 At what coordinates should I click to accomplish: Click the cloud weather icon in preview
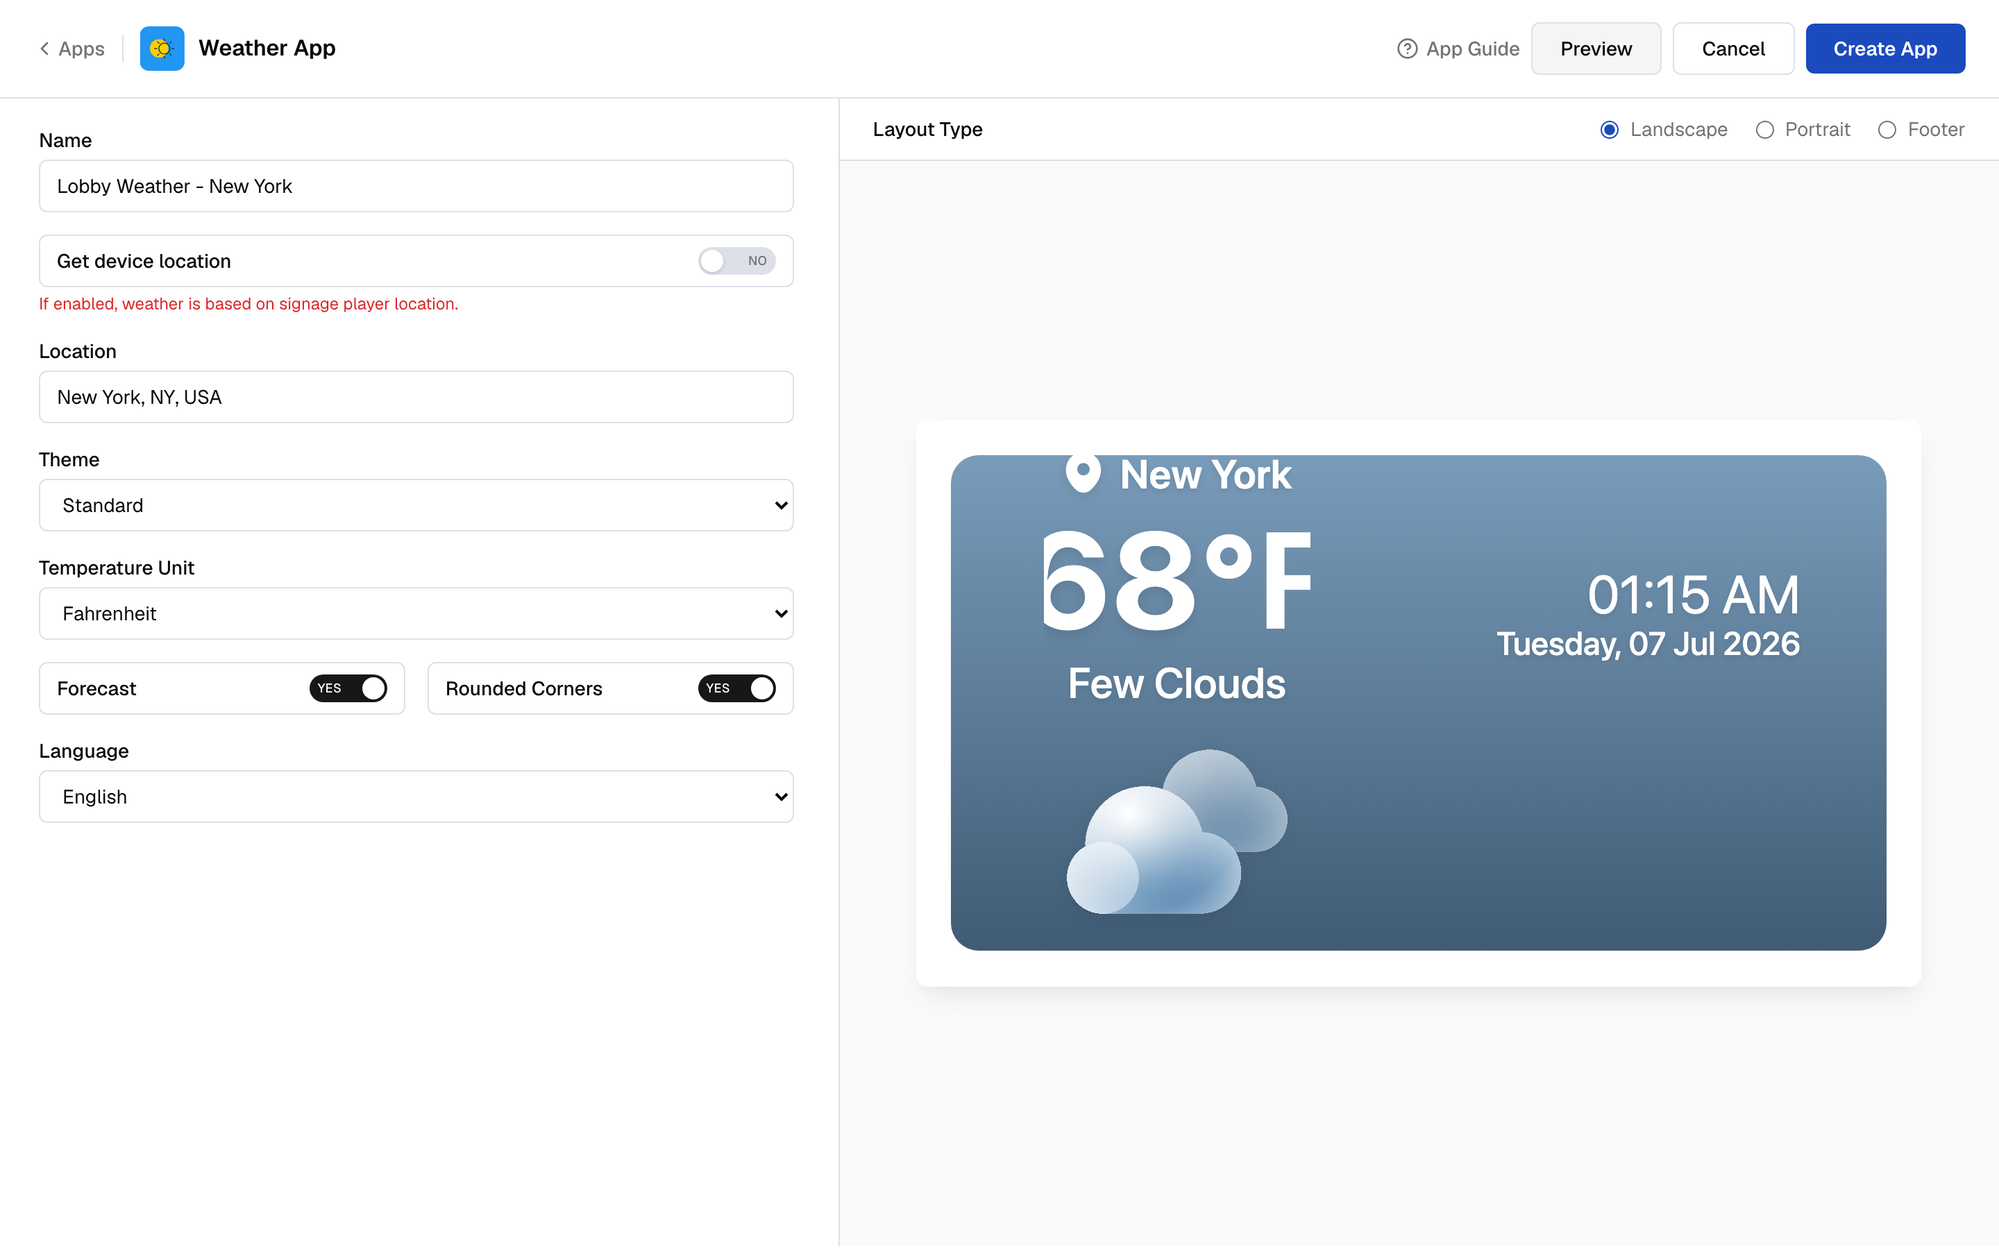(x=1177, y=832)
